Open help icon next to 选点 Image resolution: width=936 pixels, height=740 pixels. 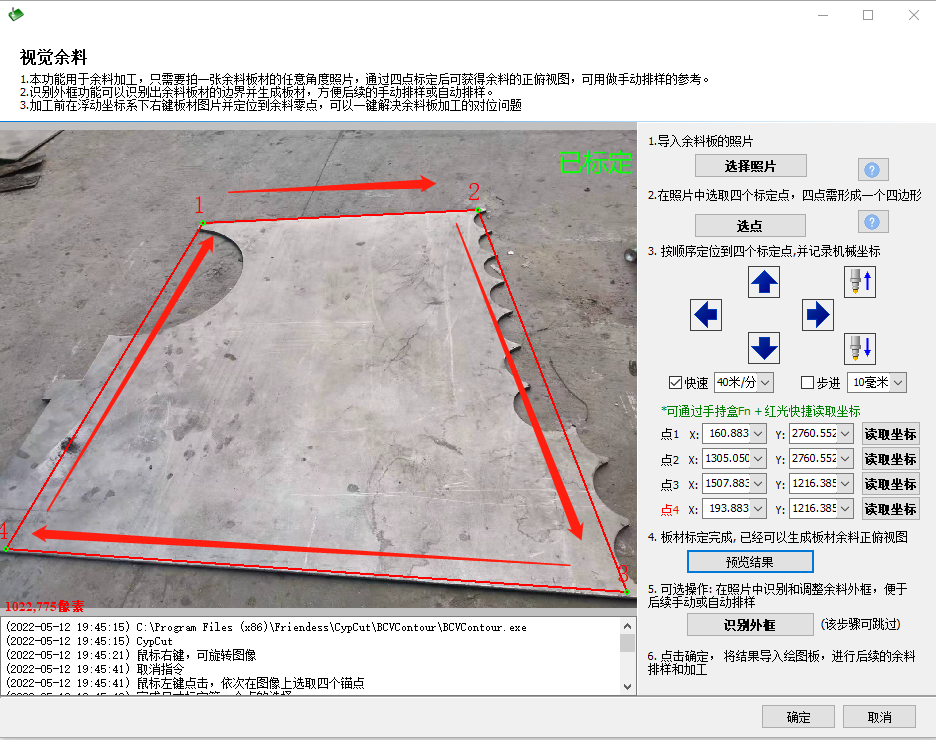click(x=873, y=222)
